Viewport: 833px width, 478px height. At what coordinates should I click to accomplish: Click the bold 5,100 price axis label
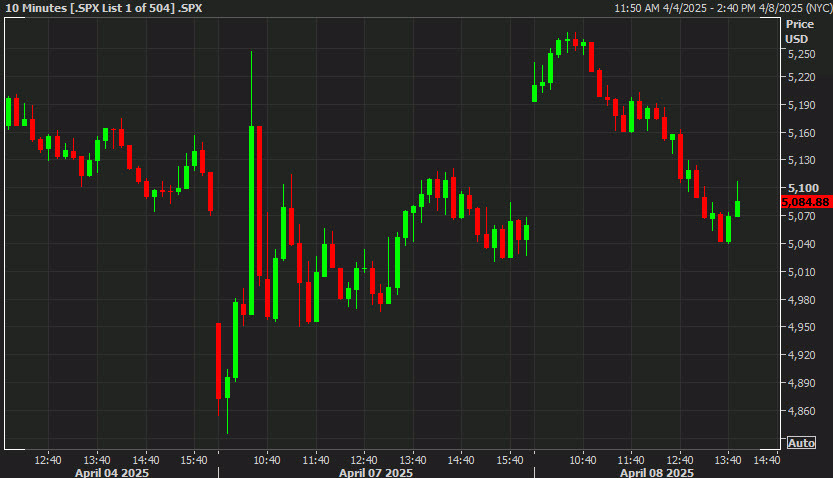click(803, 188)
